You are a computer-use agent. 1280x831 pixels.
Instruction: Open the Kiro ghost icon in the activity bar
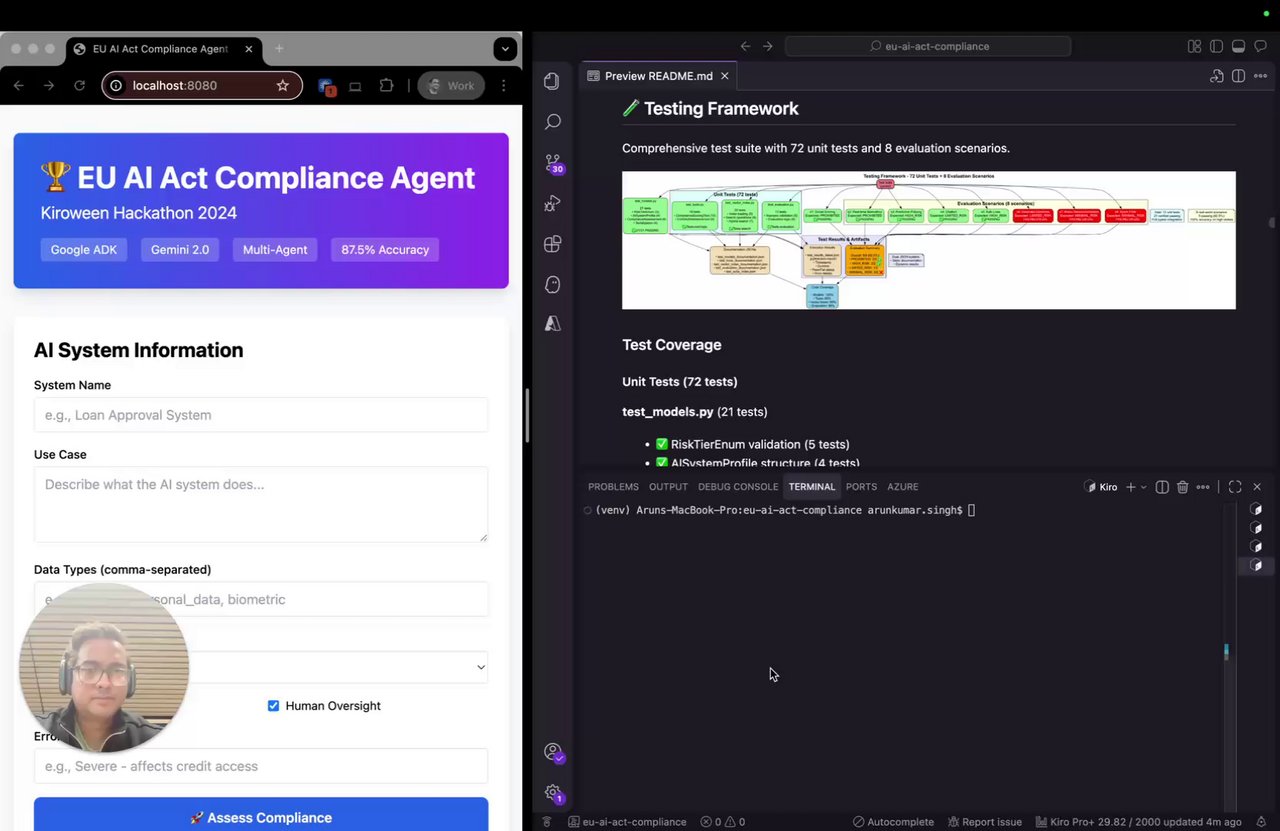click(552, 284)
